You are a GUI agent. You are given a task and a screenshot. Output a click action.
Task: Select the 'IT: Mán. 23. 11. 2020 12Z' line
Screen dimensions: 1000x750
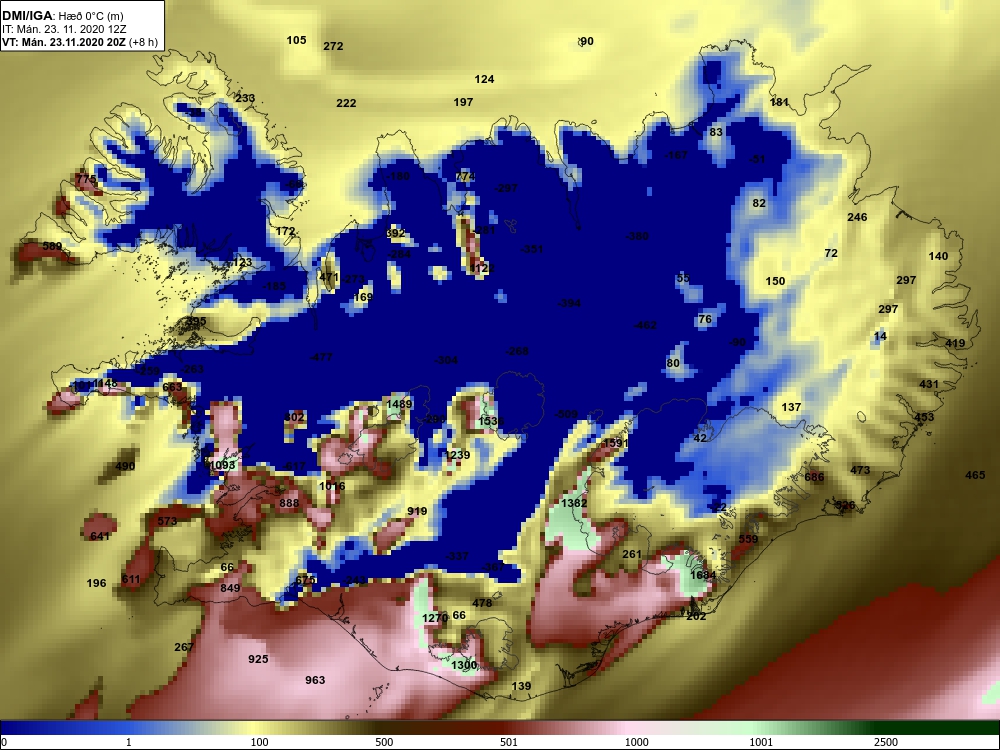click(x=55, y=29)
